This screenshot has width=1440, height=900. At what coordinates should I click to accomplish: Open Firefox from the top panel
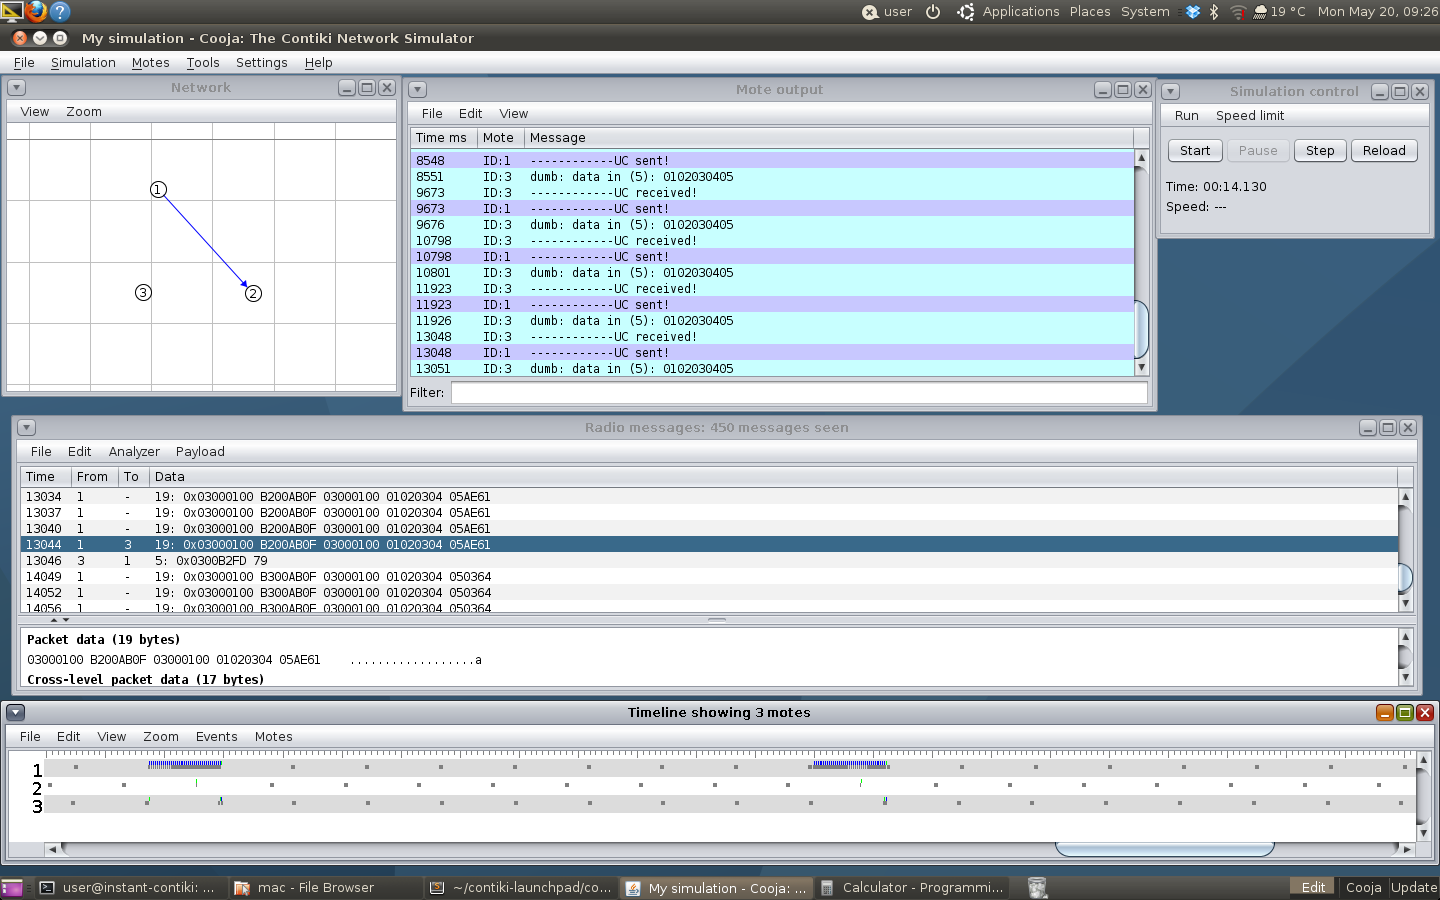tap(36, 11)
